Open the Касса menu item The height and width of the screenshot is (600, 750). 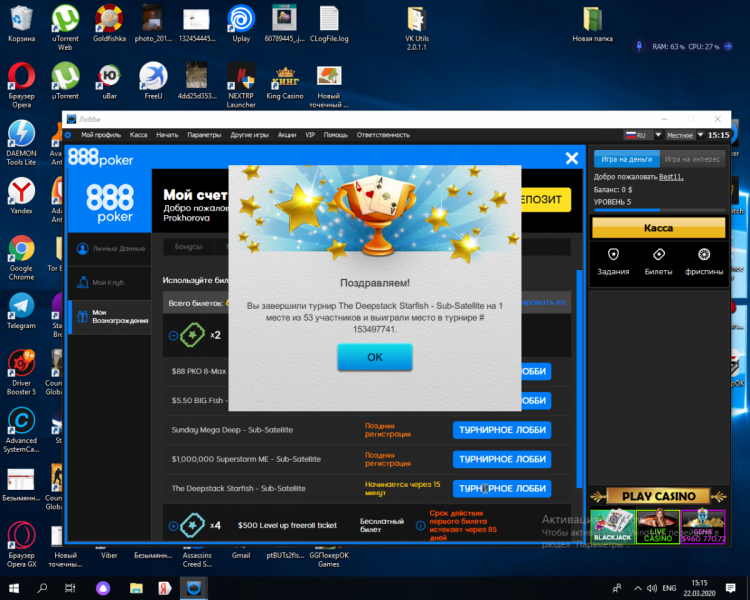pyautogui.click(x=139, y=134)
